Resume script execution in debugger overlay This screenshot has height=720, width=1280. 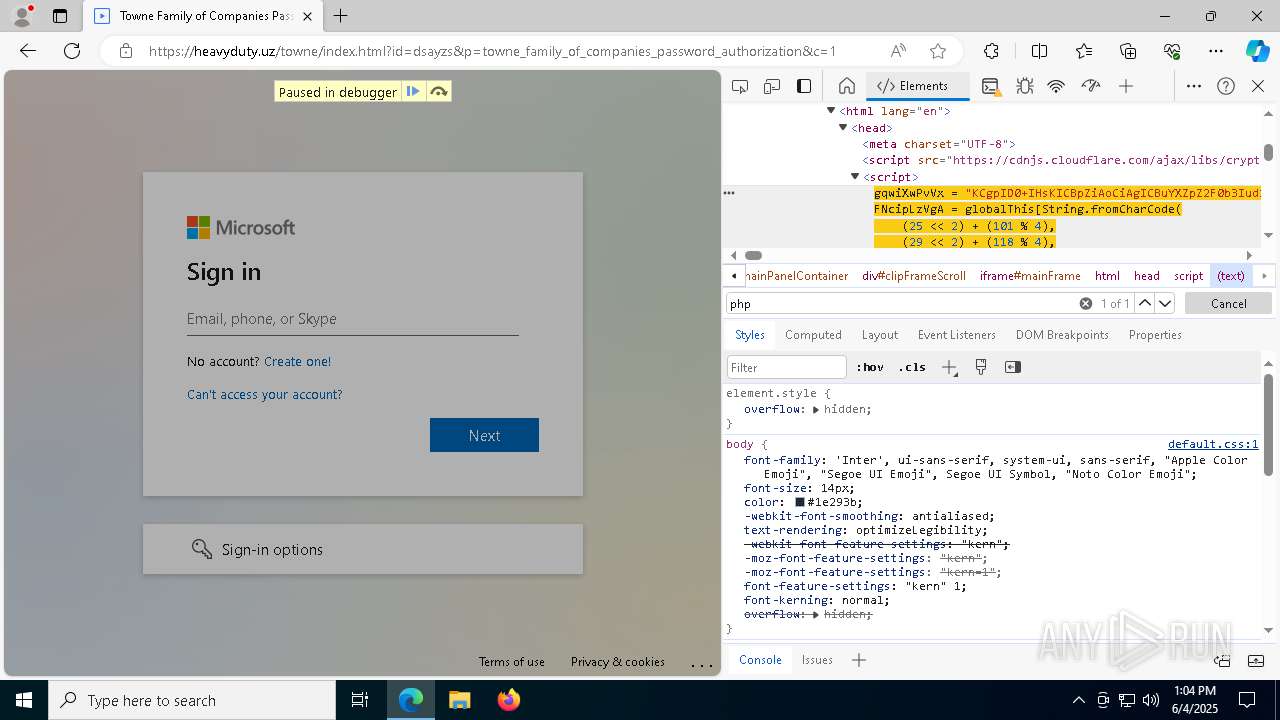tap(412, 92)
